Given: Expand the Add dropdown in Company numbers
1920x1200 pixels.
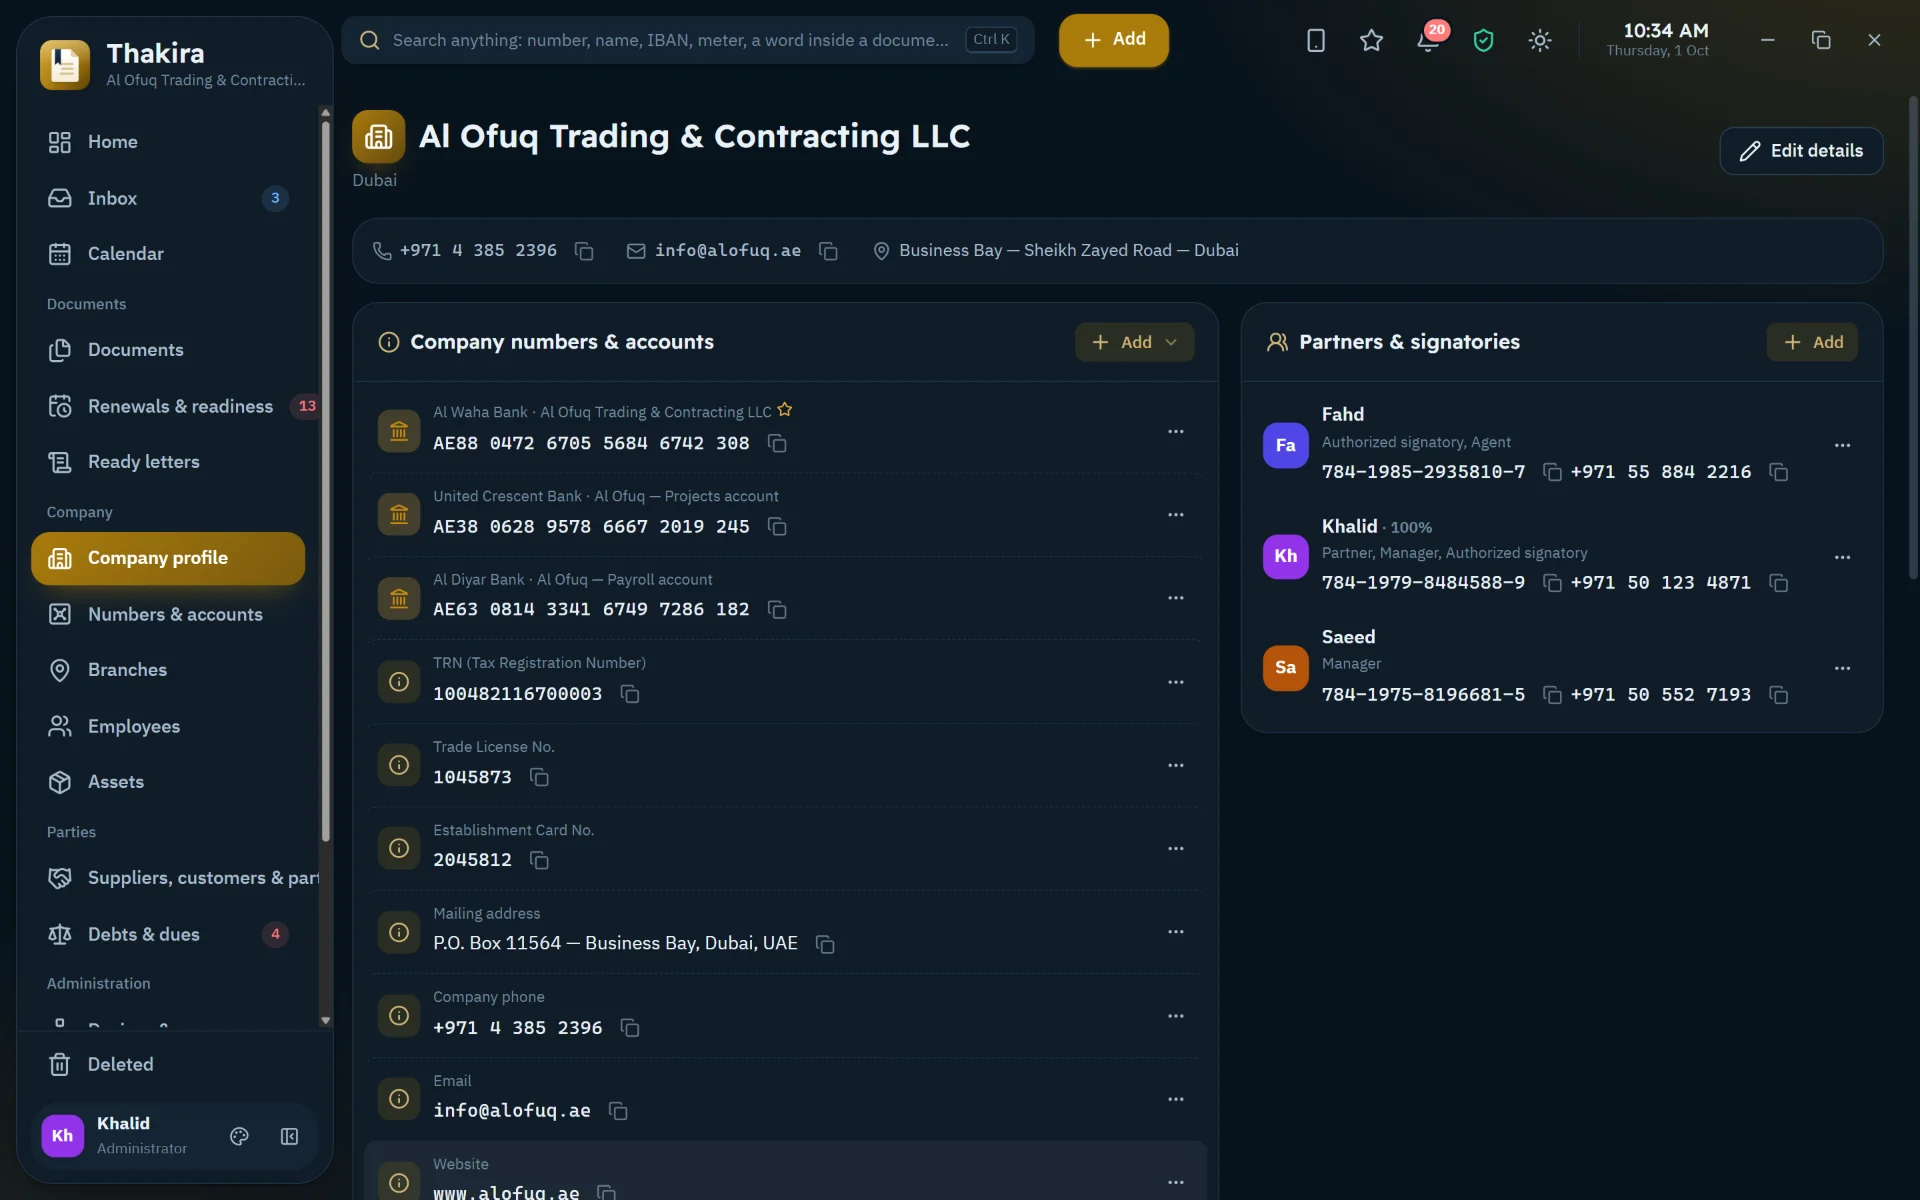Looking at the screenshot, I should [x=1134, y=342].
